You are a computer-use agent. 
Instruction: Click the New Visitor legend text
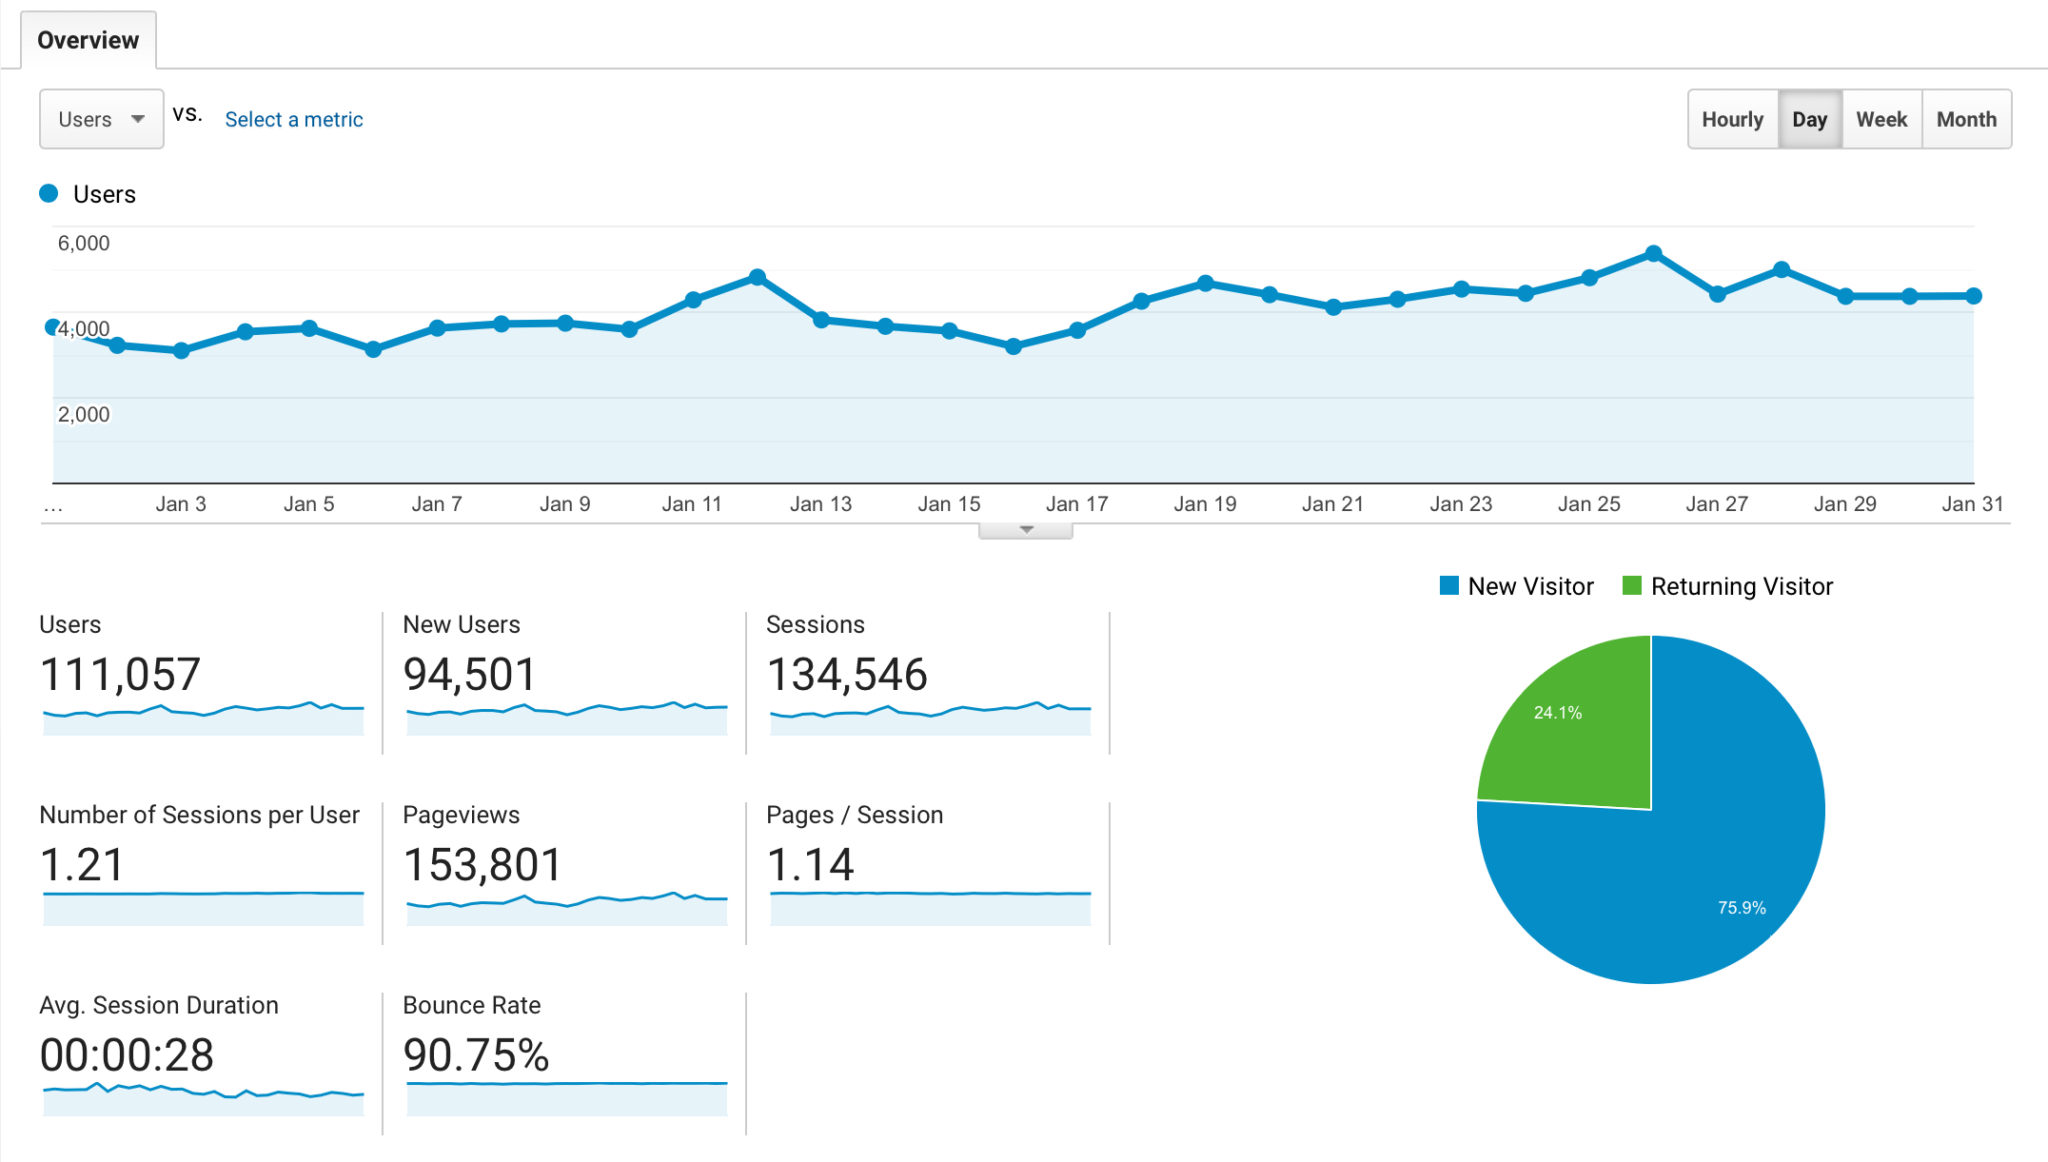click(1531, 586)
